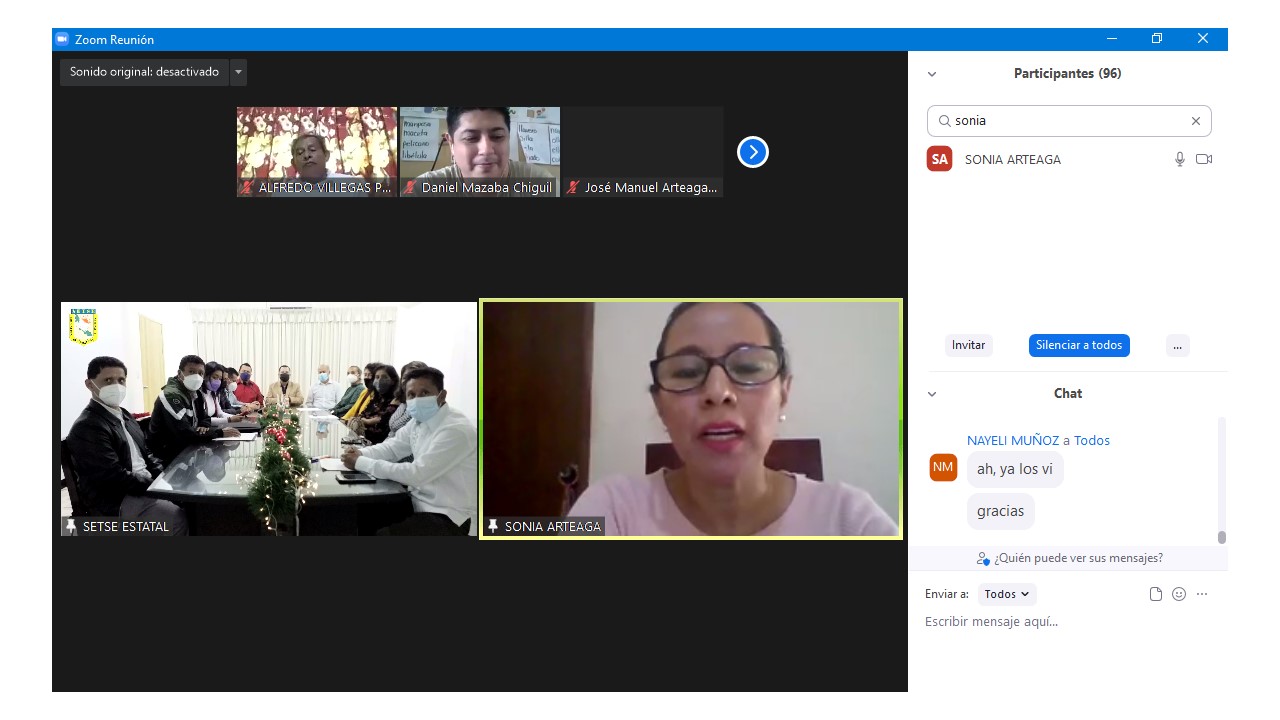Click the SA avatar in the participant list

point(939,159)
